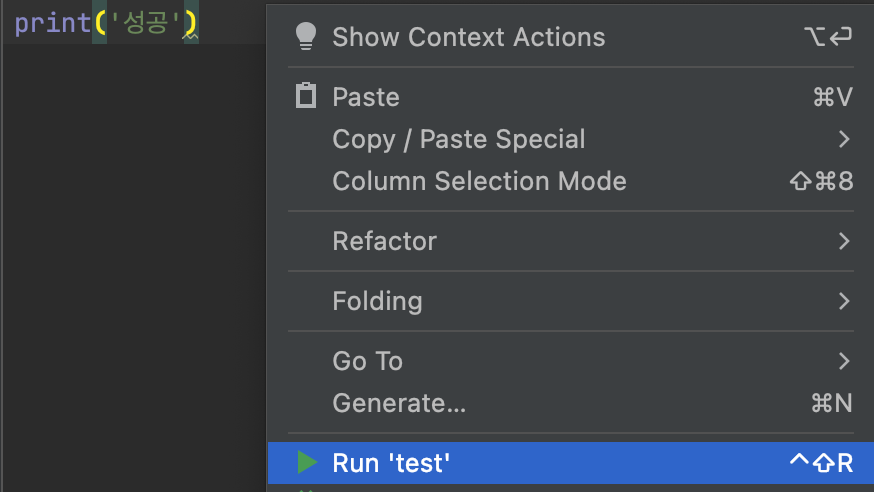Place cursor in the '성공' string
This screenshot has height=492, width=874.
(x=144, y=23)
